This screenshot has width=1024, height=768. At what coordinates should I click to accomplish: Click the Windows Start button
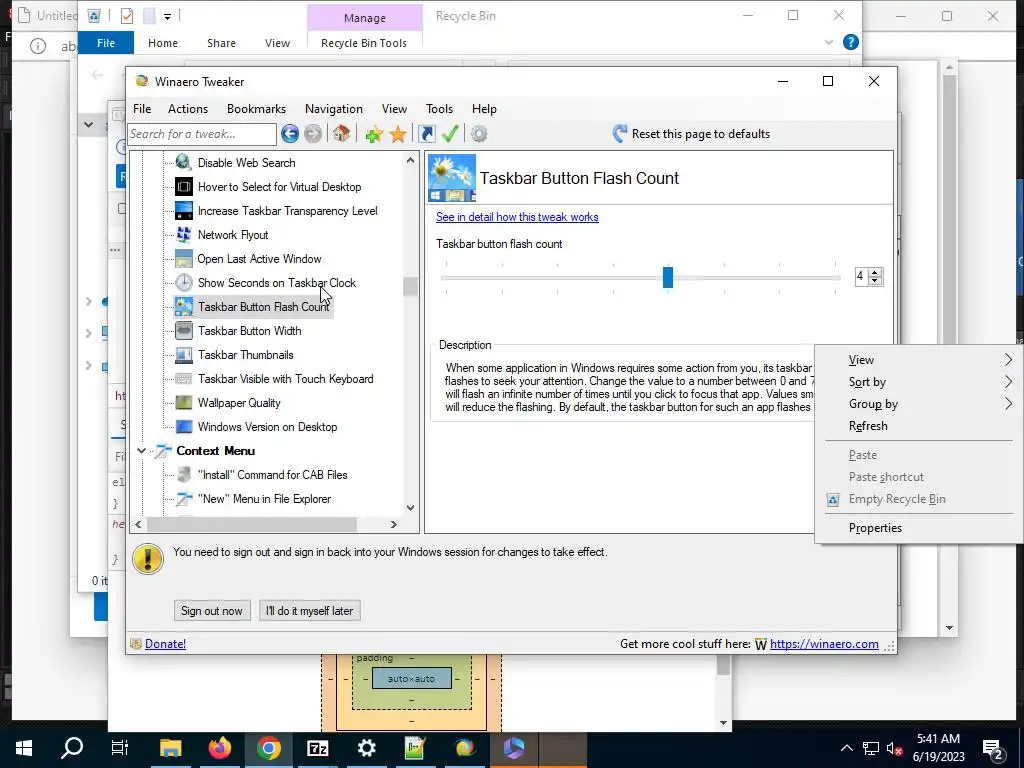[x=24, y=748]
